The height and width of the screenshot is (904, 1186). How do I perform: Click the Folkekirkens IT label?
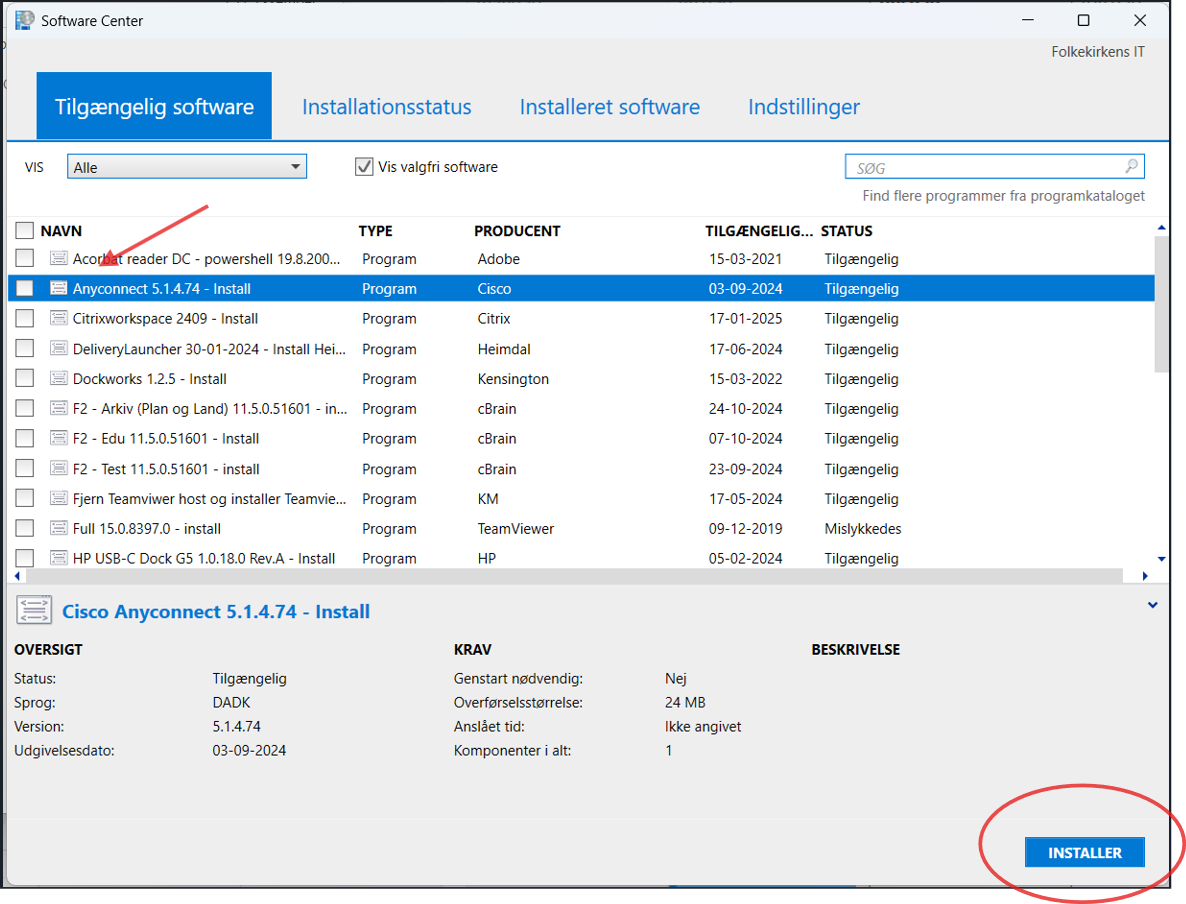1098,51
